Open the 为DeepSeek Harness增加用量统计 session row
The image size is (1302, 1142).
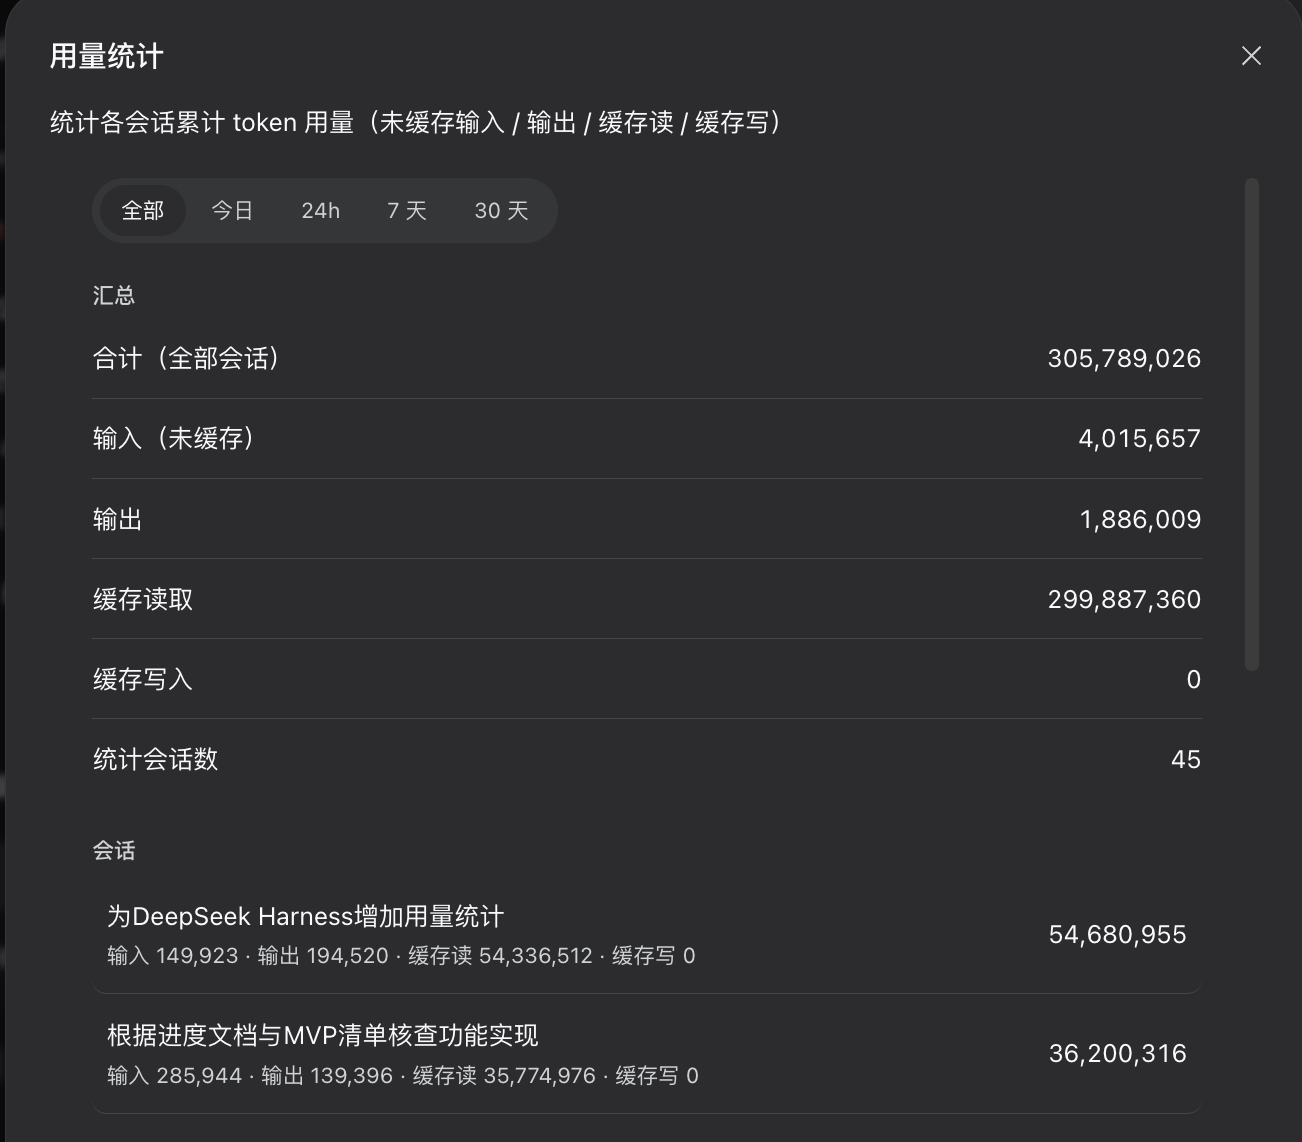647,935
